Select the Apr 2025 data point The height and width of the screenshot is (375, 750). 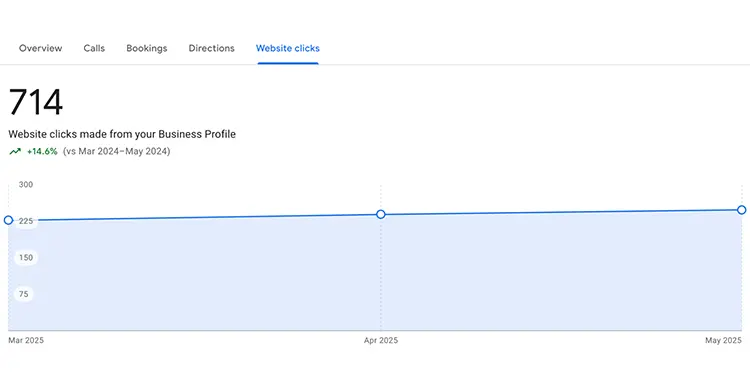pos(381,214)
